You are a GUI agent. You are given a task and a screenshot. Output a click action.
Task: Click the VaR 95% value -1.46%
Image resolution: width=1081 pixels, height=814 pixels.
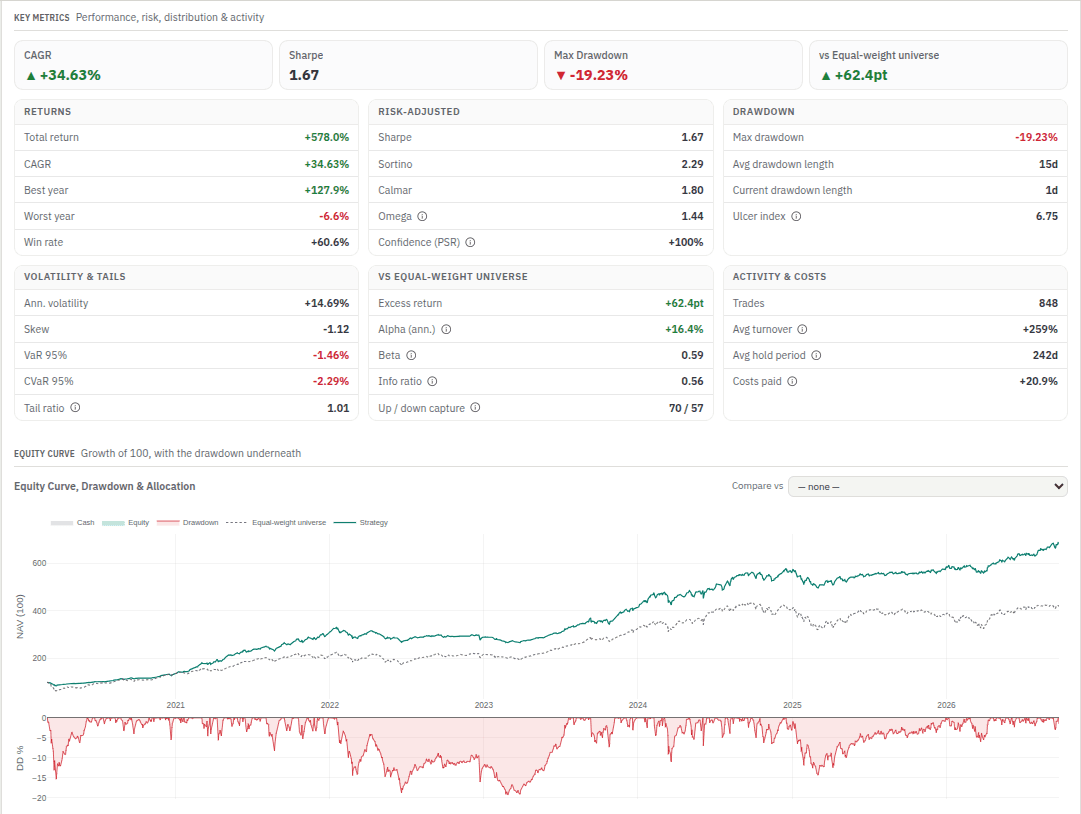click(331, 356)
